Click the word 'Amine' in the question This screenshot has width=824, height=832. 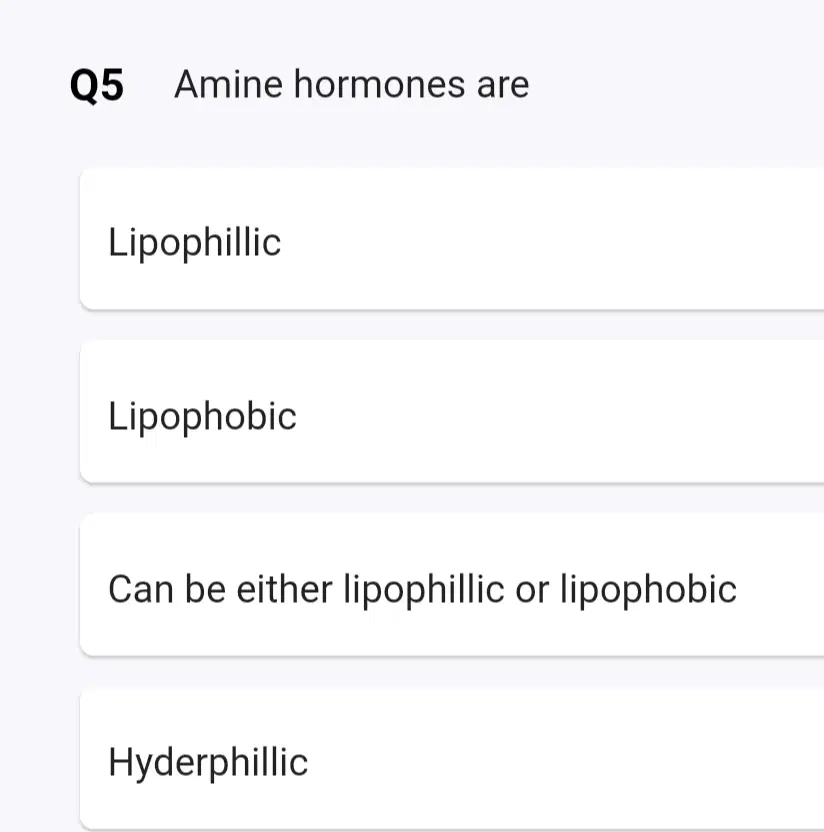pyautogui.click(x=228, y=84)
